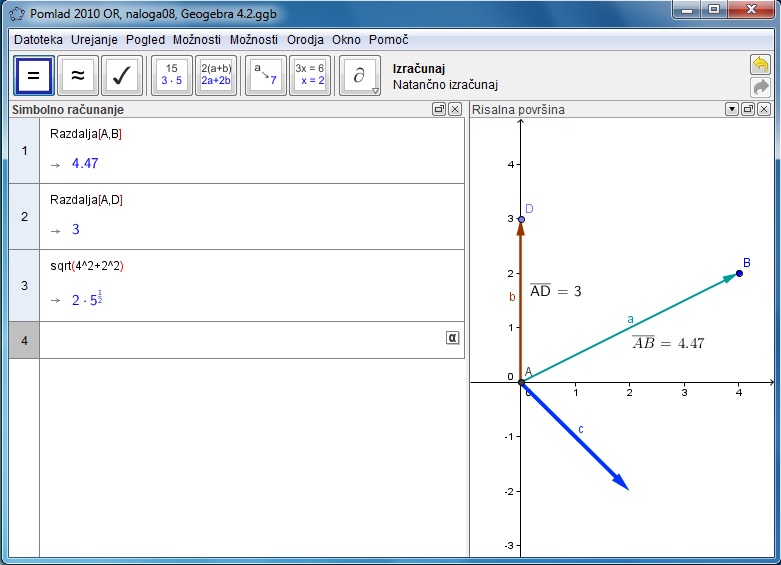Click the empty input field in row 4
The image size is (781, 565).
(240, 340)
